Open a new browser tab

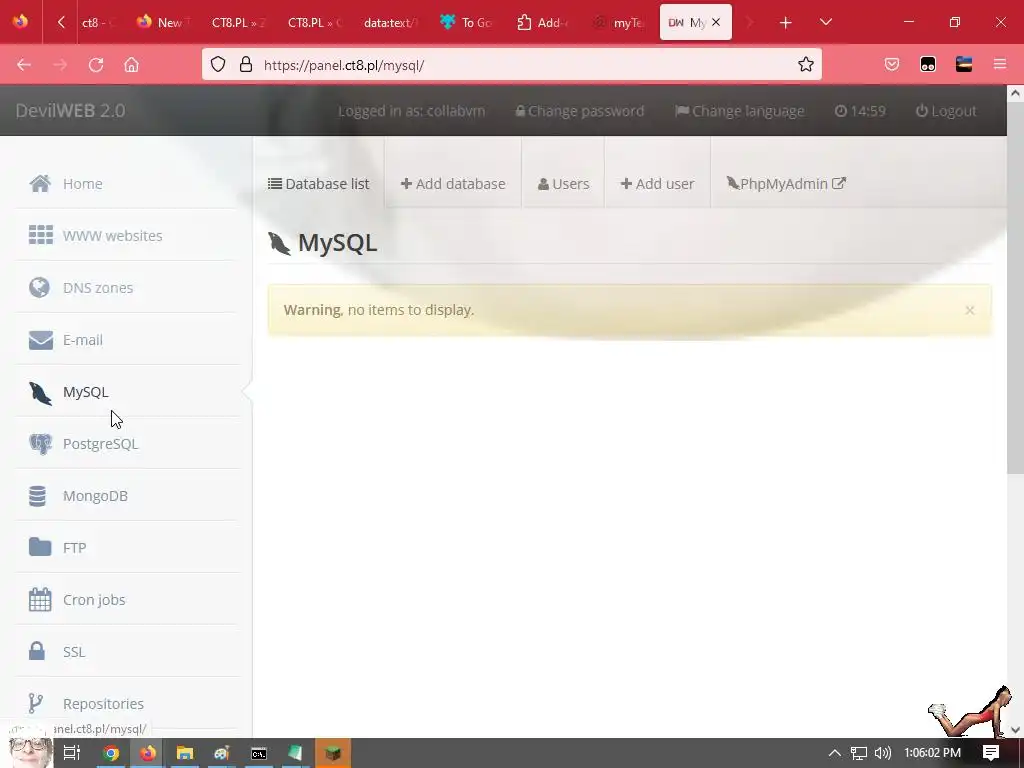[x=786, y=23]
